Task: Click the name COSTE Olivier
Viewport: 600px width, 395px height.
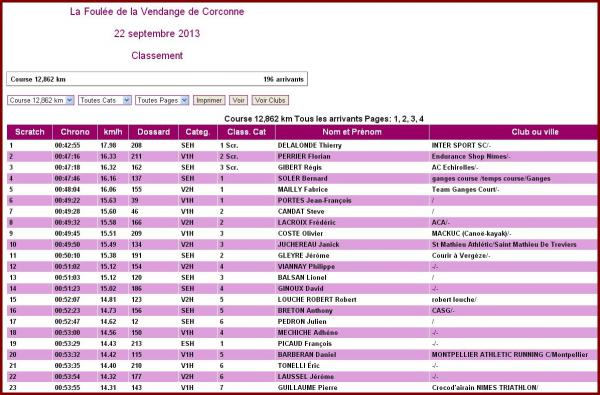Action: [300, 234]
